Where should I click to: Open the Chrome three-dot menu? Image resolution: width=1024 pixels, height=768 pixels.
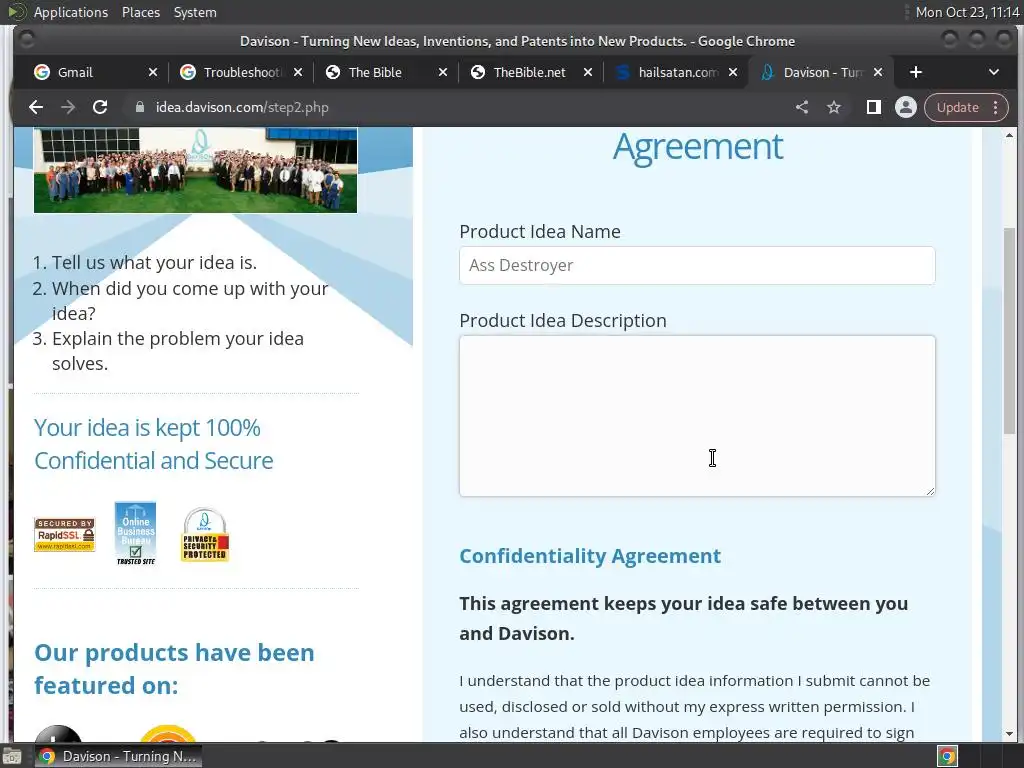(x=996, y=107)
